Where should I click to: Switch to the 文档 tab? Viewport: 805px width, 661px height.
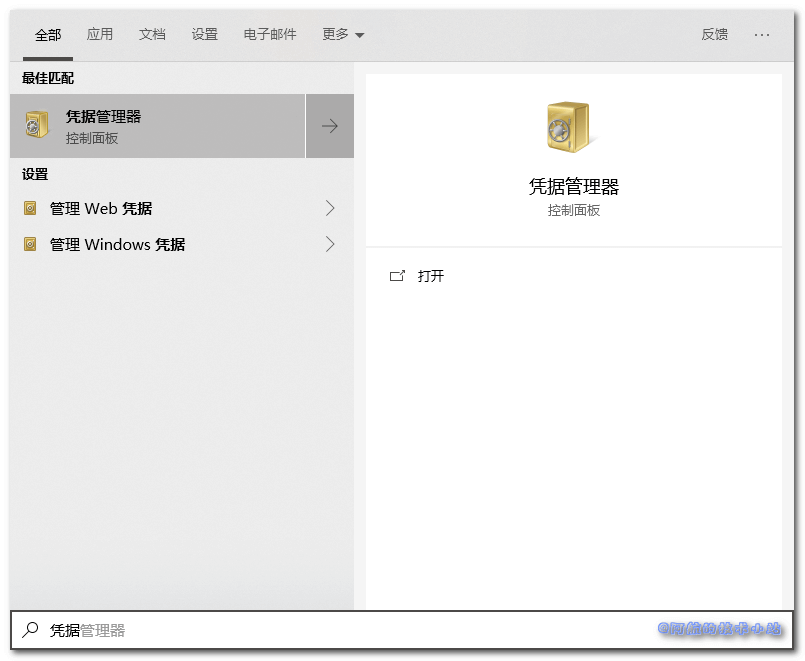point(152,34)
